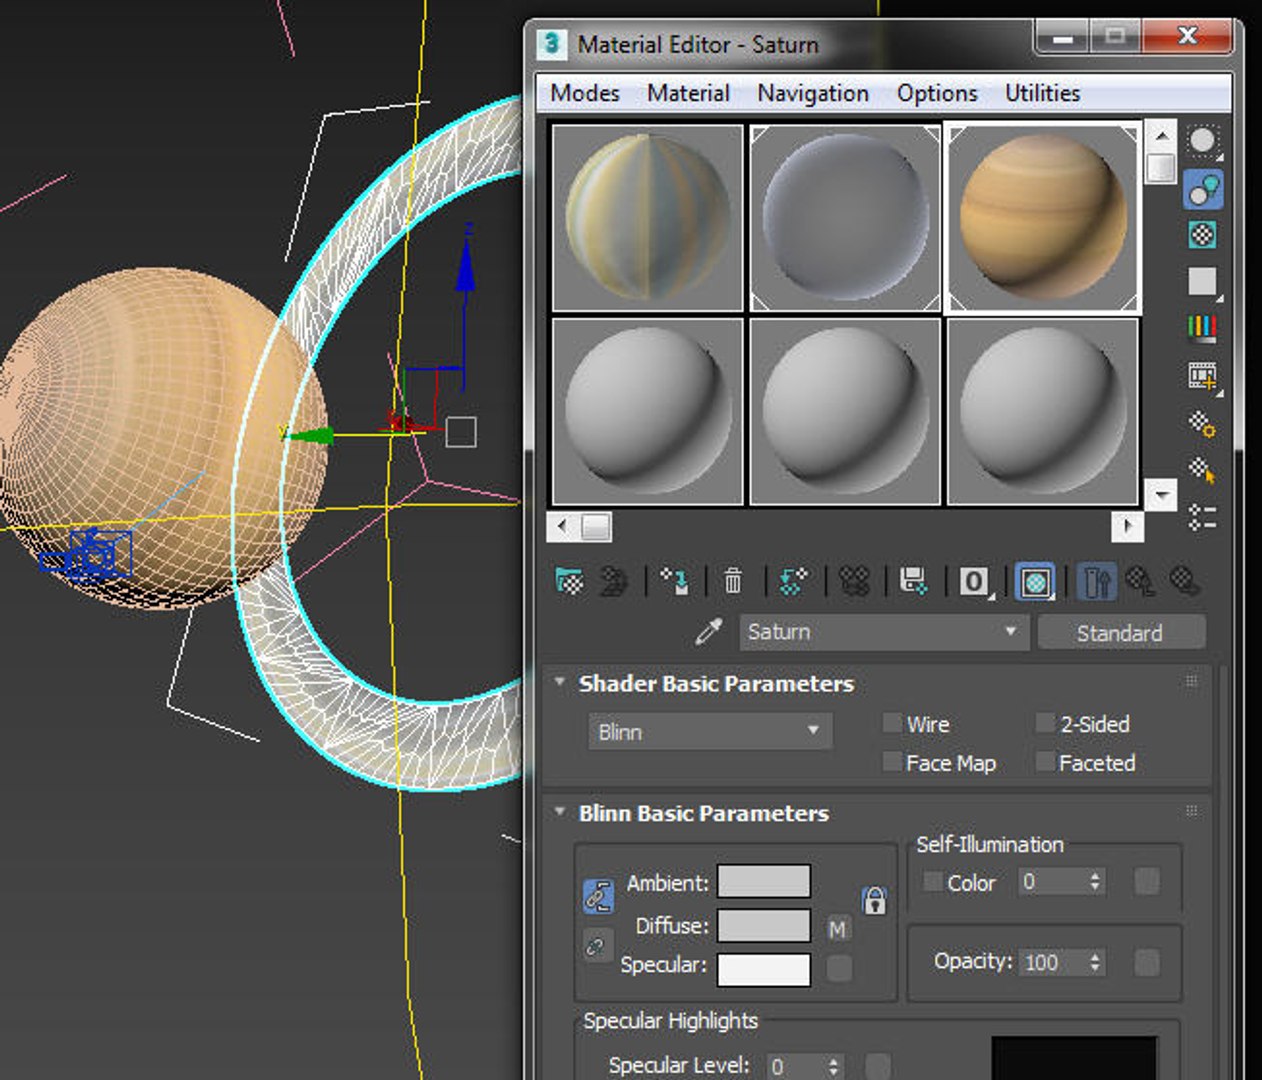Collapse Blinn Basic Parameters rollout

[560, 812]
